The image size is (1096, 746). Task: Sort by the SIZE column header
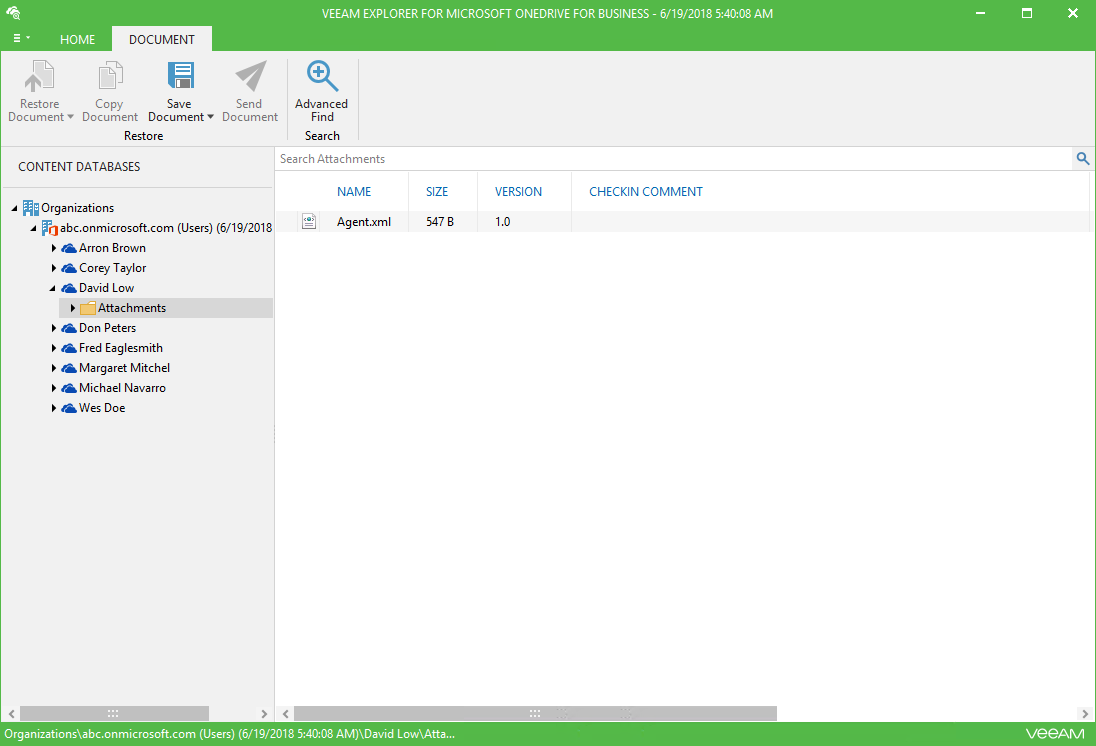tap(437, 192)
